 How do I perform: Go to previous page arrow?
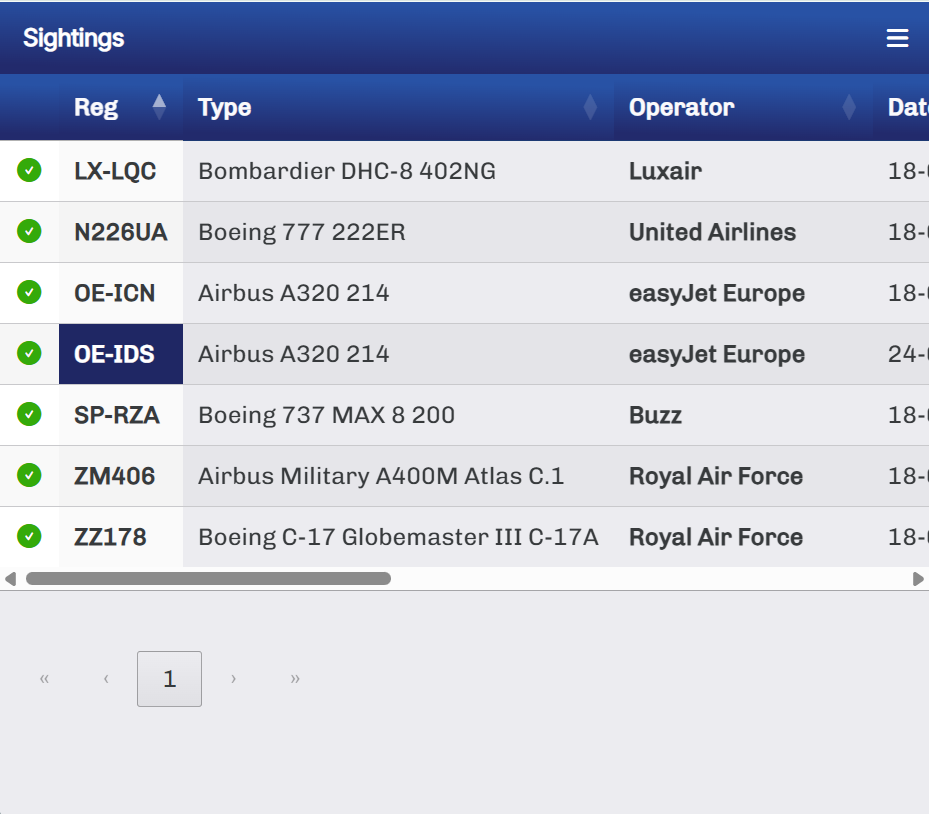coord(106,679)
